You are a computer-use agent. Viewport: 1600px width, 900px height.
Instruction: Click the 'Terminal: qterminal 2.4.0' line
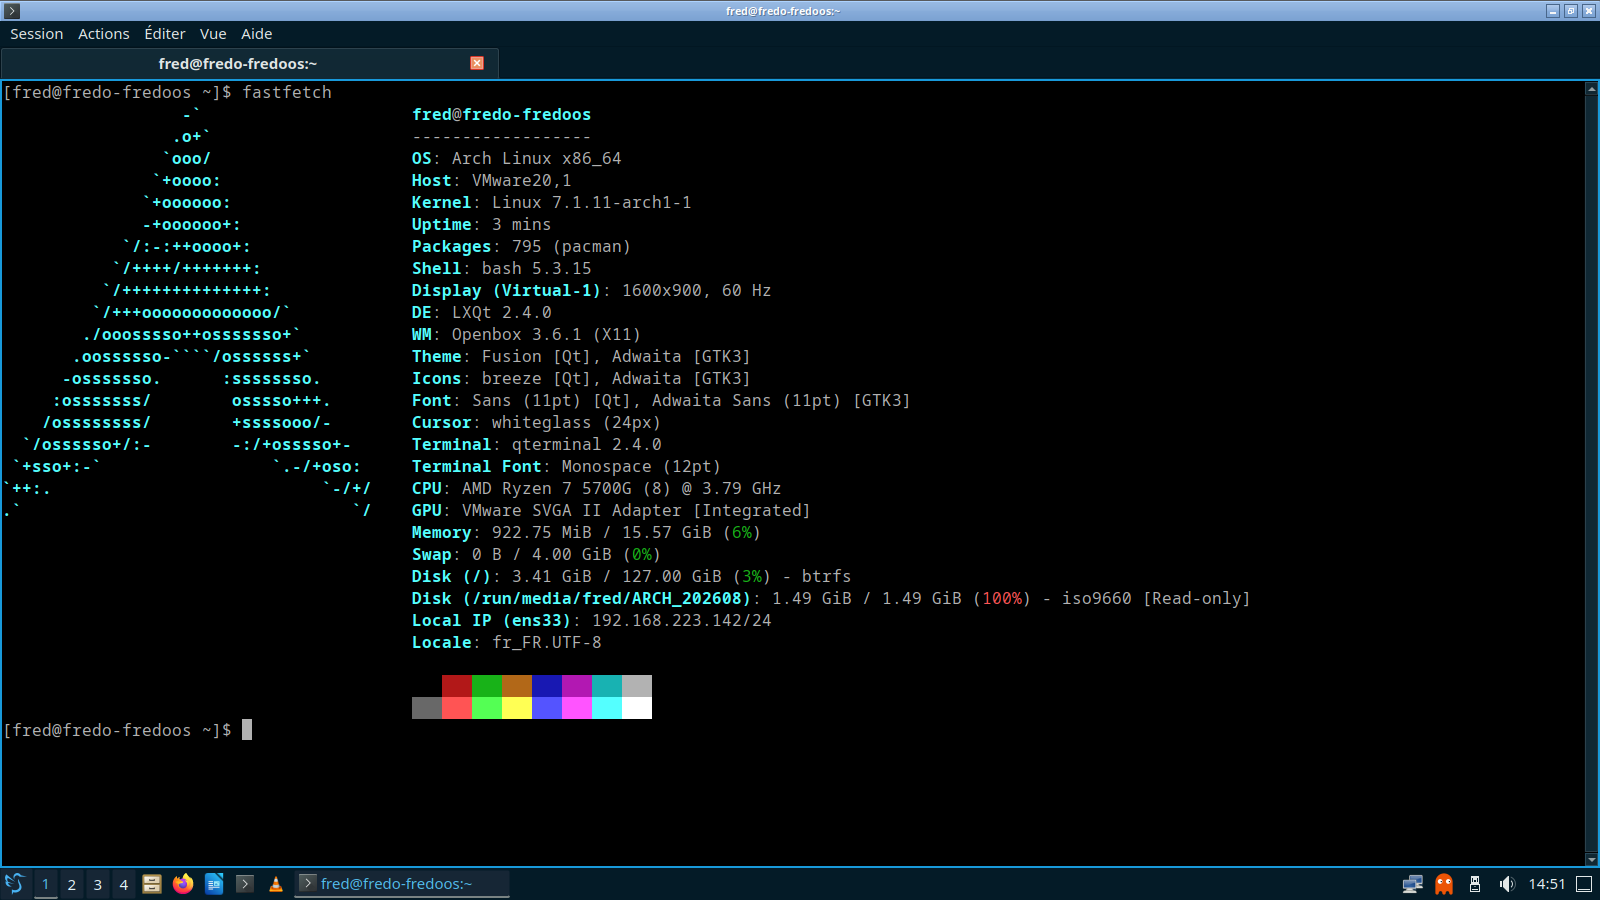point(536,444)
